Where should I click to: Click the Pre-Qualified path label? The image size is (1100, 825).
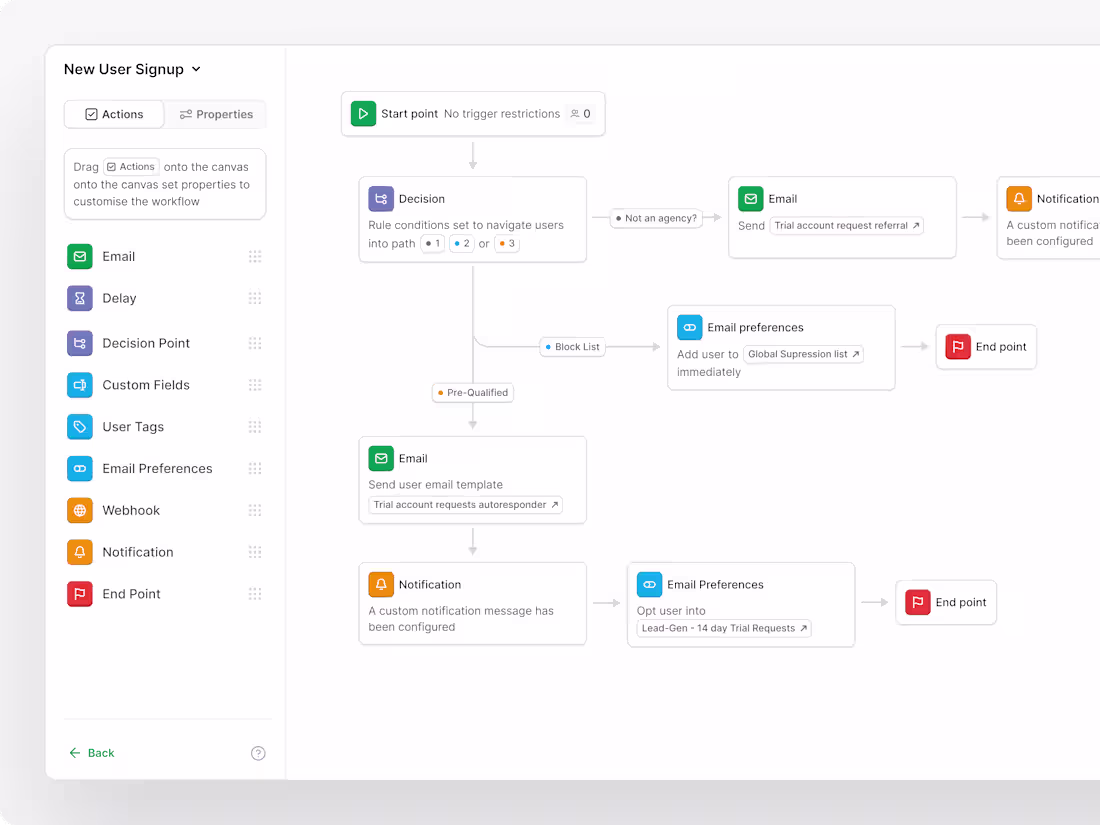pyautogui.click(x=472, y=392)
